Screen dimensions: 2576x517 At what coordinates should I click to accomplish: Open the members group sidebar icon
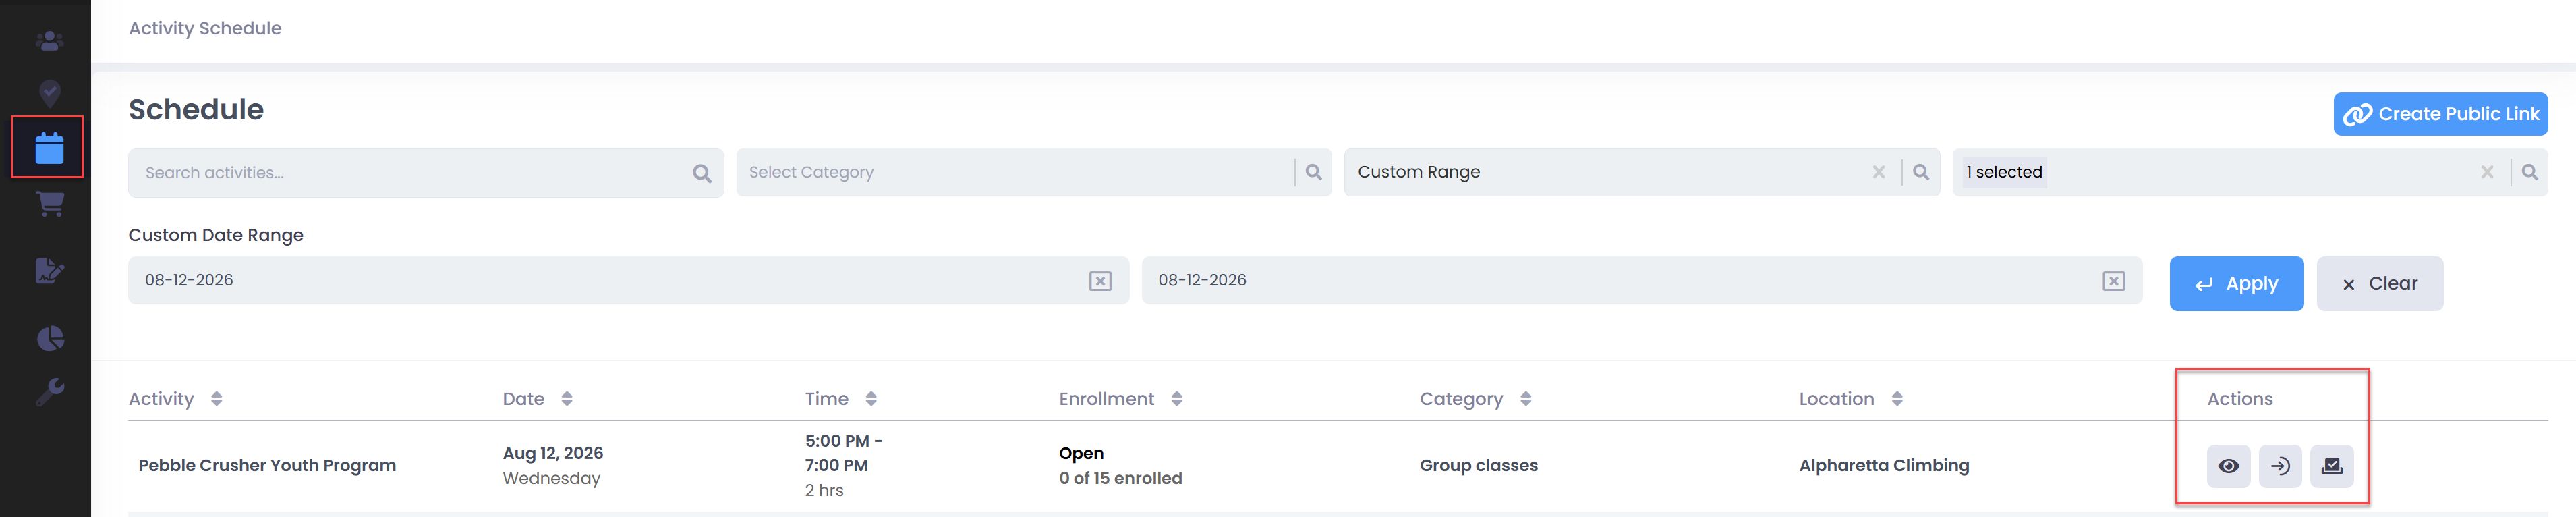click(49, 41)
